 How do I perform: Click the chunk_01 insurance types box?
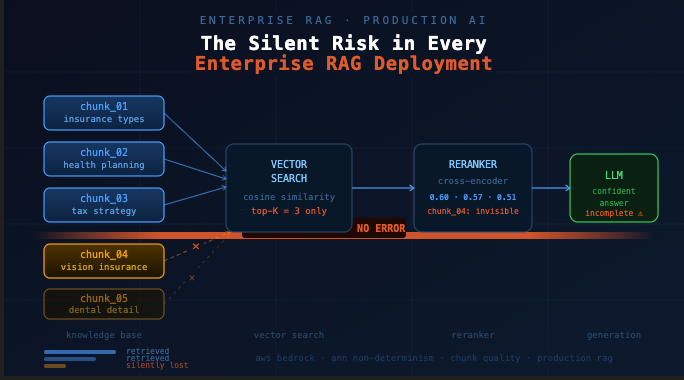tap(104, 113)
